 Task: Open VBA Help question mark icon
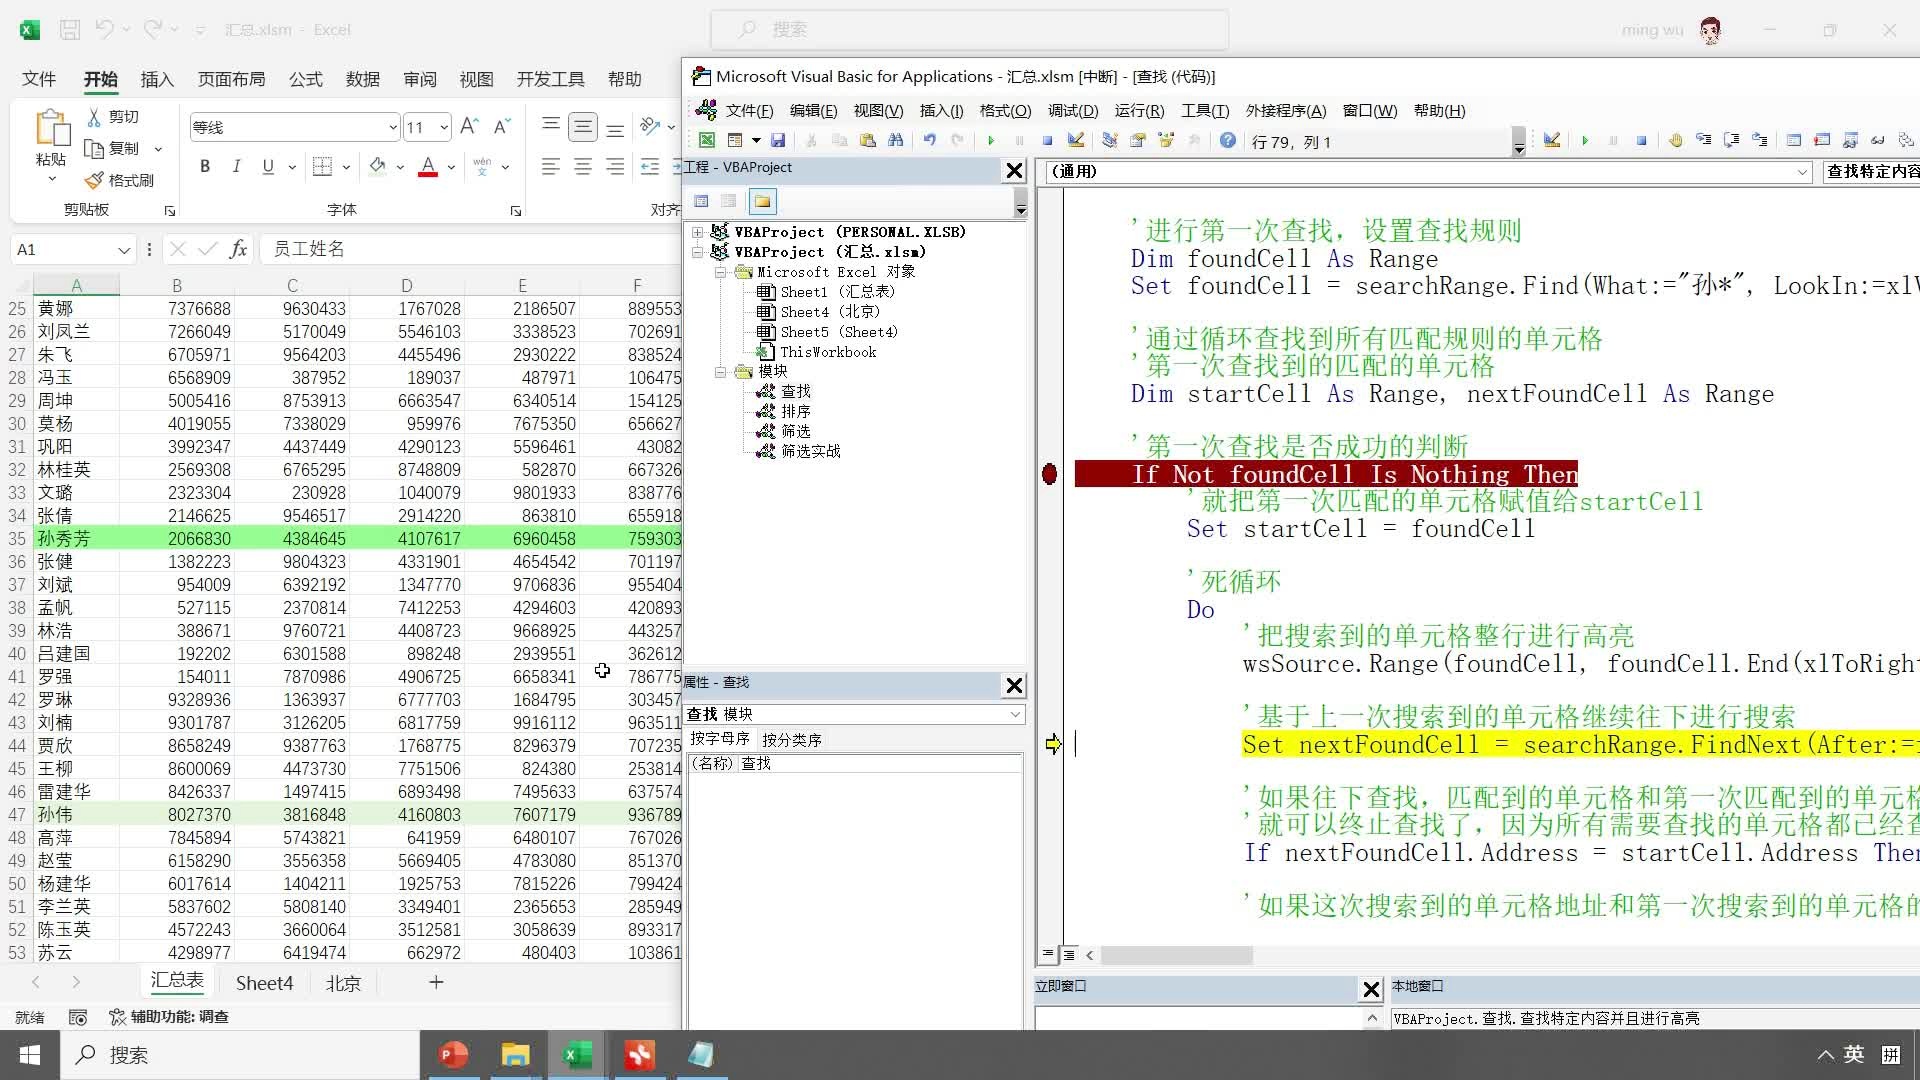click(1228, 141)
